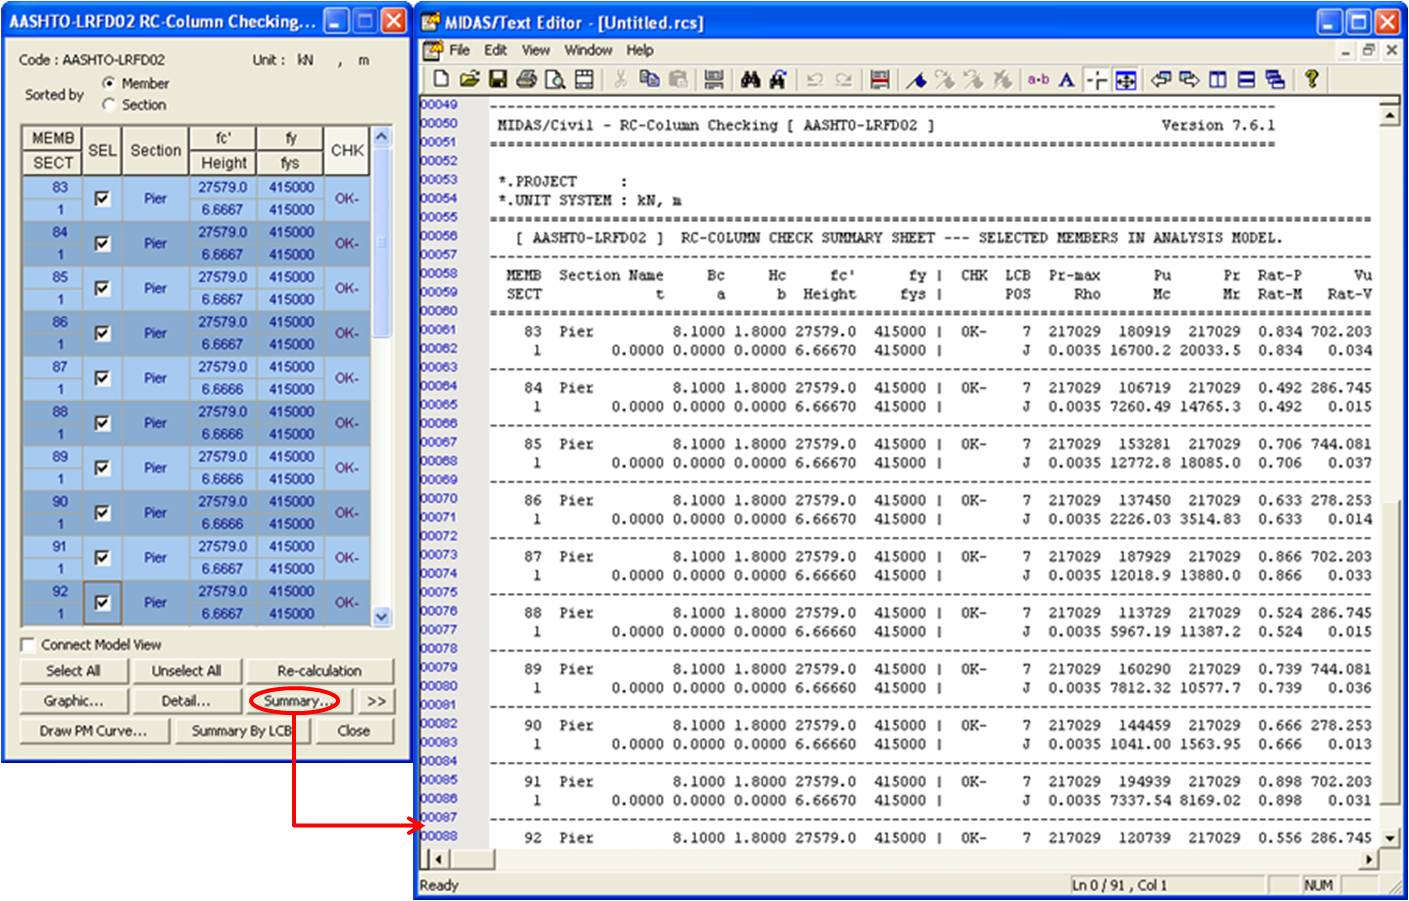
Task: Click the binoculars Find icon
Action: (x=750, y=80)
